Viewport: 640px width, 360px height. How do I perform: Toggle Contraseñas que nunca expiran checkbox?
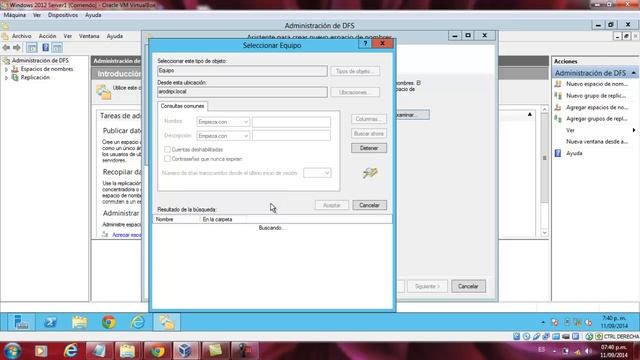pos(167,158)
